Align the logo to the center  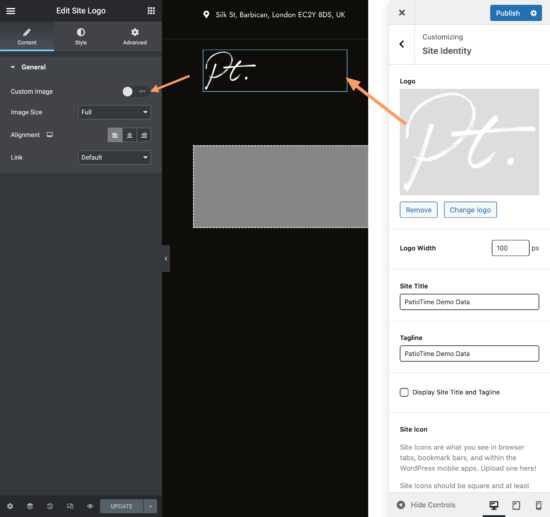pos(129,135)
